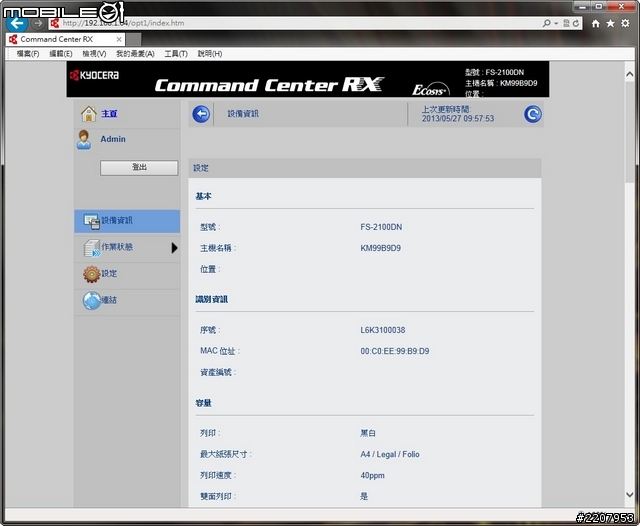Expand the 作業狀態 submenu arrow
The width and height of the screenshot is (640, 526).
coord(174,248)
